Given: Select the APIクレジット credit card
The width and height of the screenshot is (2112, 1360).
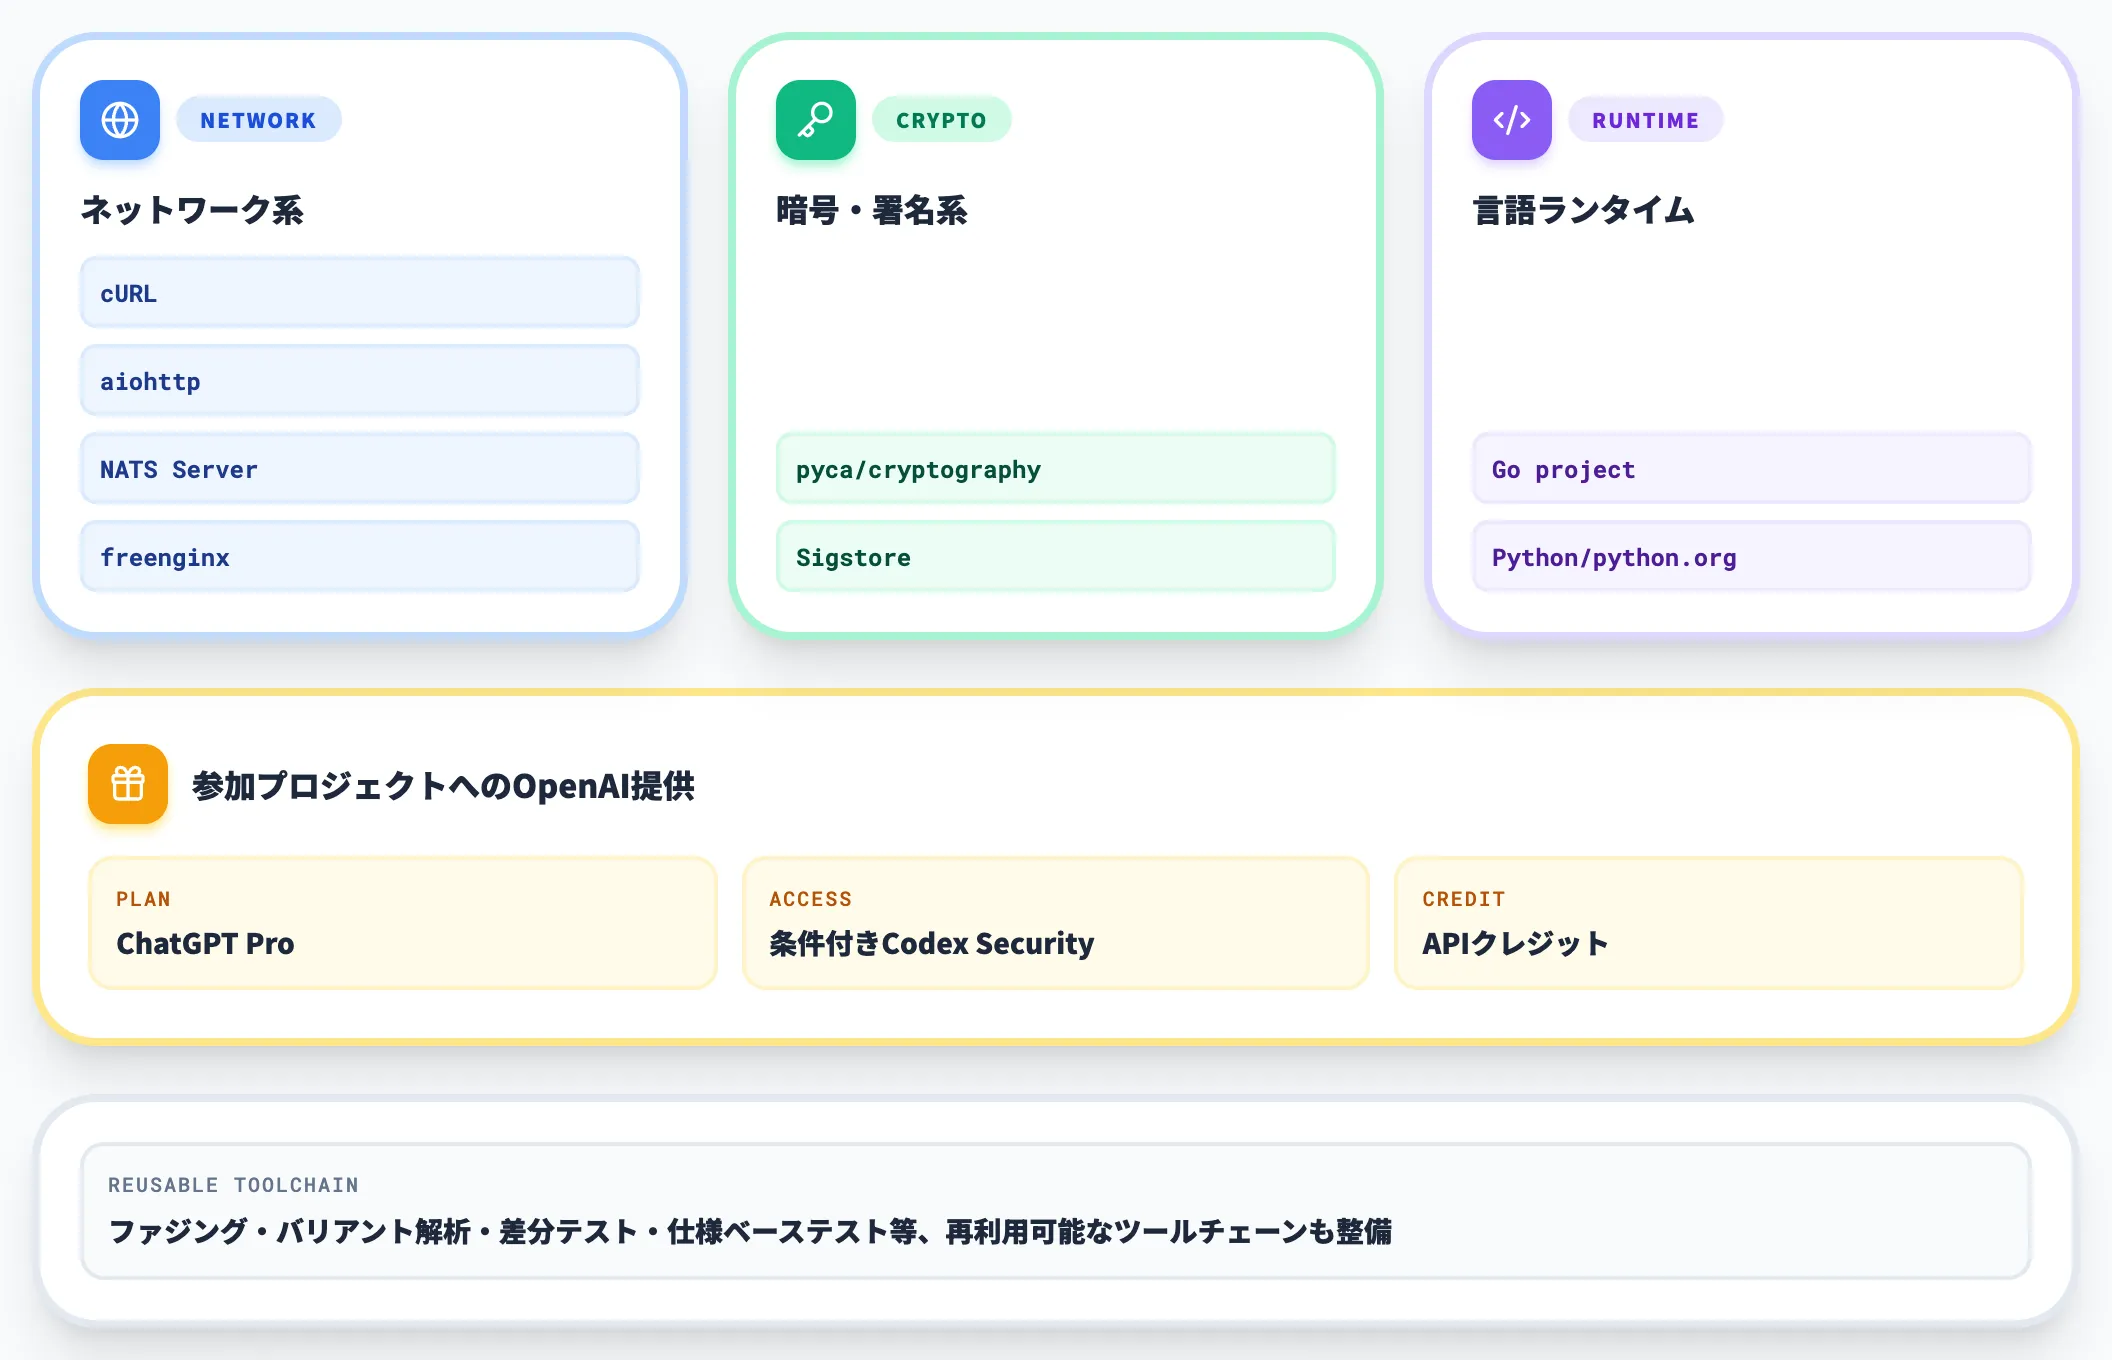Looking at the screenshot, I should click(1709, 923).
